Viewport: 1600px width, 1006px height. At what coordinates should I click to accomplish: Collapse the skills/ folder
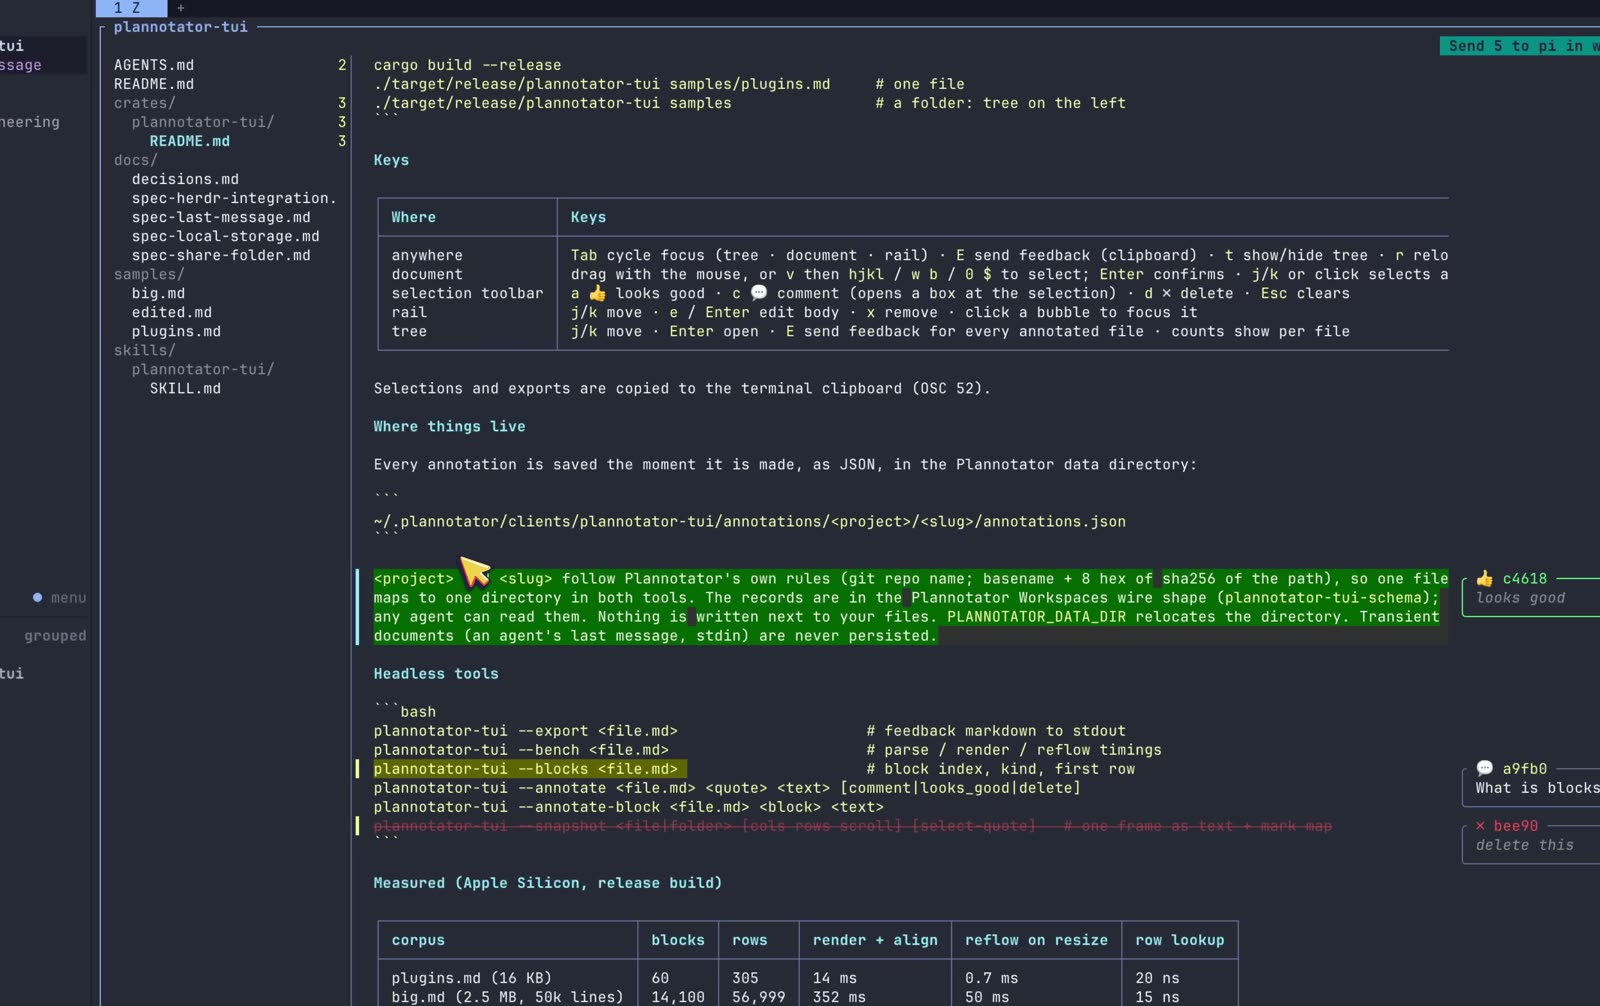145,350
